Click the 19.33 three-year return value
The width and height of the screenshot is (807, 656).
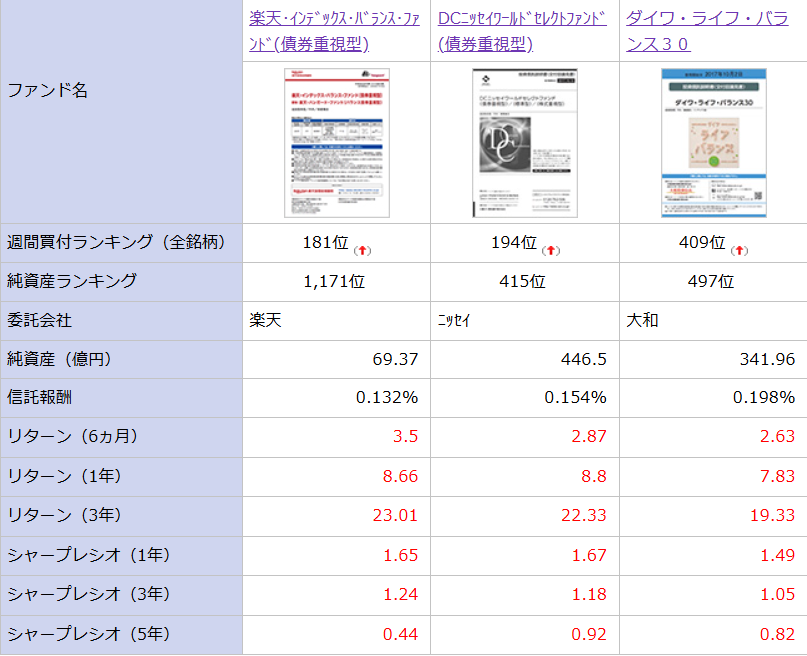tap(773, 516)
